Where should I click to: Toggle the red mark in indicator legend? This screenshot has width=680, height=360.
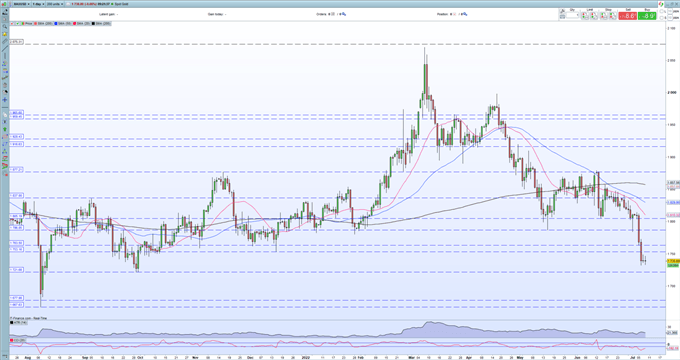pyautogui.click(x=12, y=23)
